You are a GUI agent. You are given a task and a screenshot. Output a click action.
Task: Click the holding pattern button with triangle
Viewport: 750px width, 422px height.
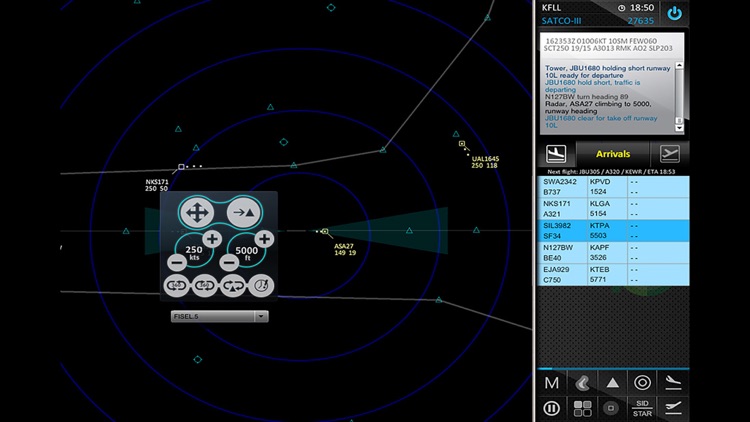[233, 286]
